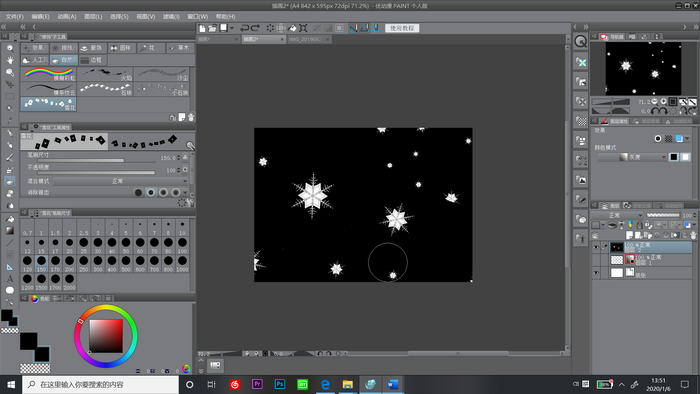Click the navigator thumbnail preview
The width and height of the screenshot is (700, 394).
click(643, 68)
